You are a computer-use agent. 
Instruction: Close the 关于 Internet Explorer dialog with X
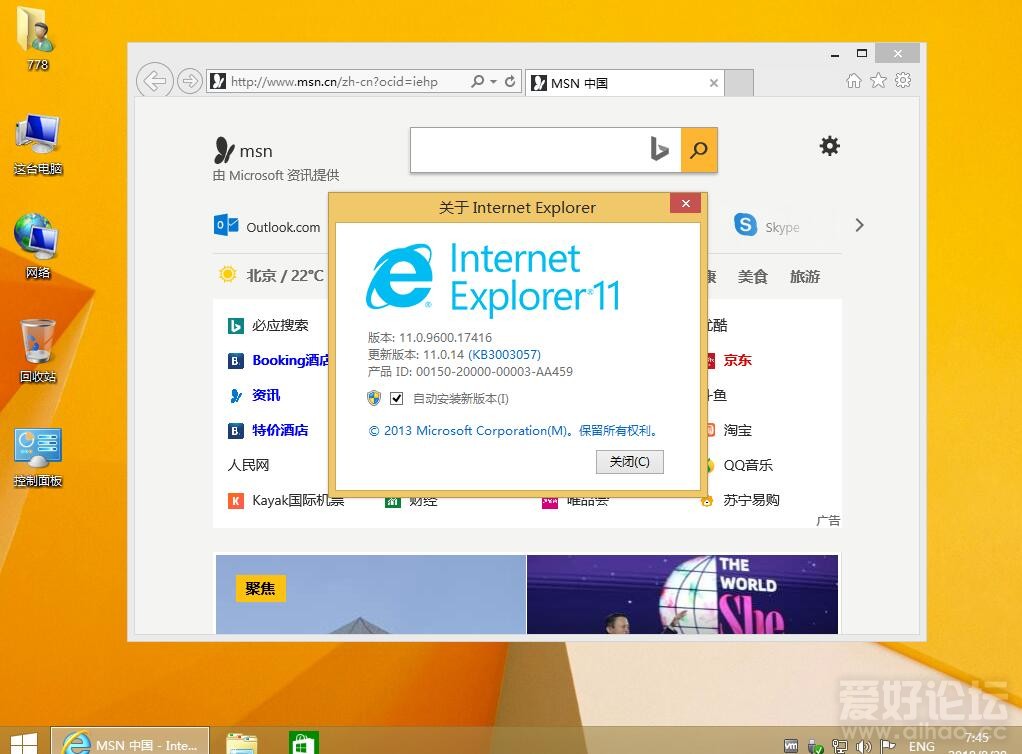tap(685, 203)
